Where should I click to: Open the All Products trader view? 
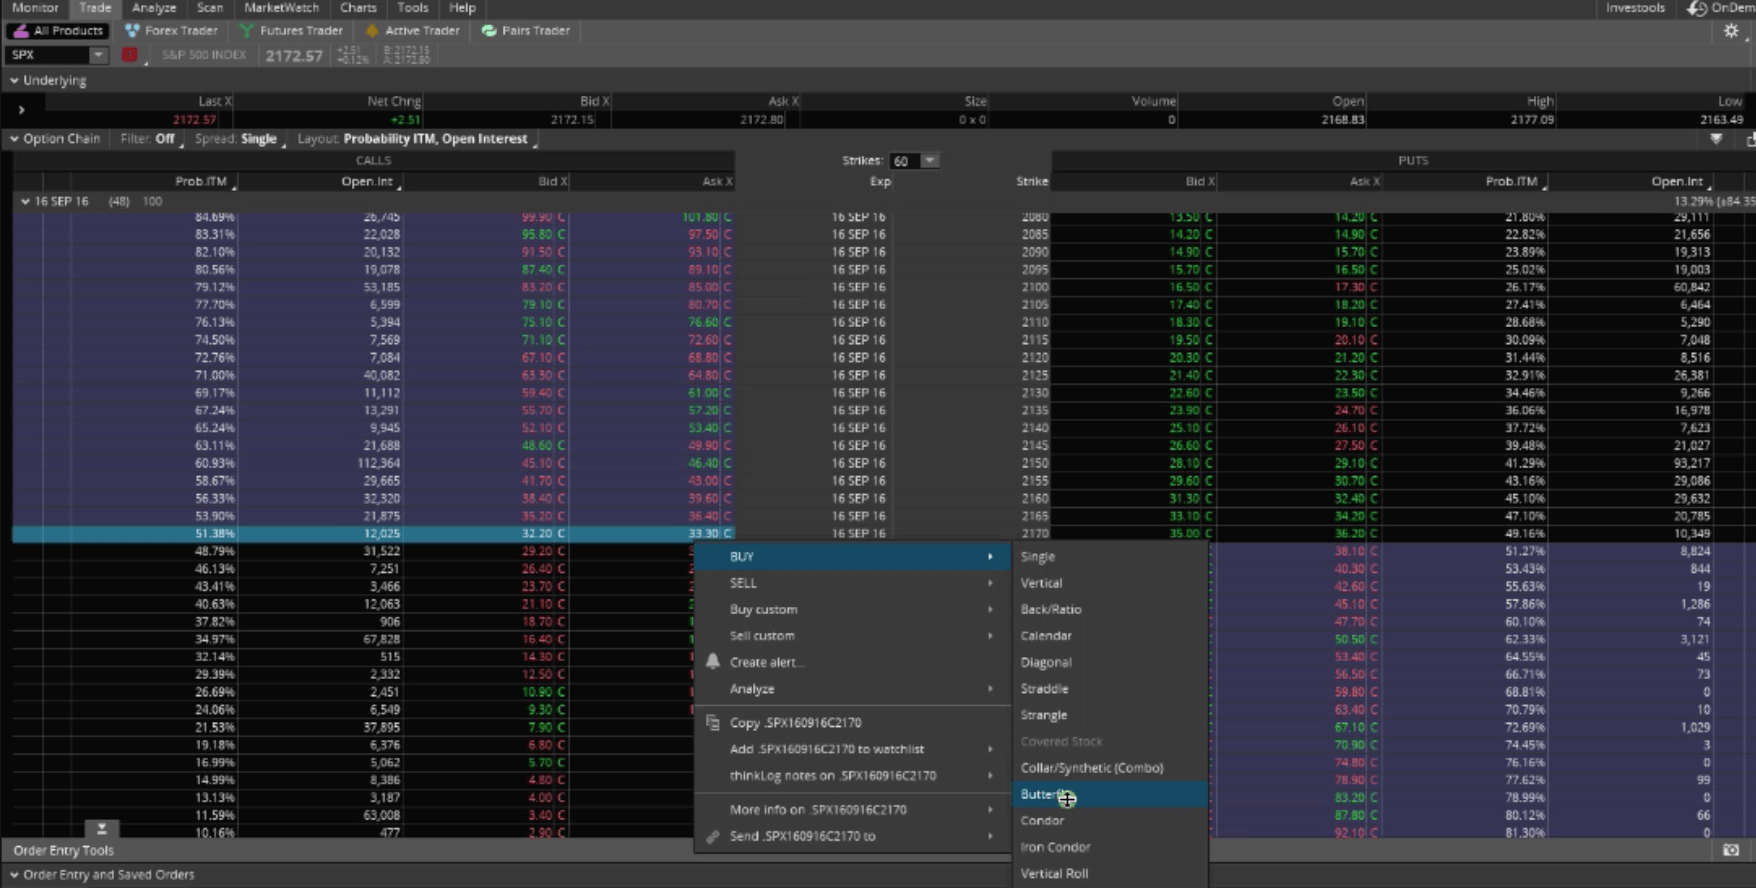click(58, 31)
